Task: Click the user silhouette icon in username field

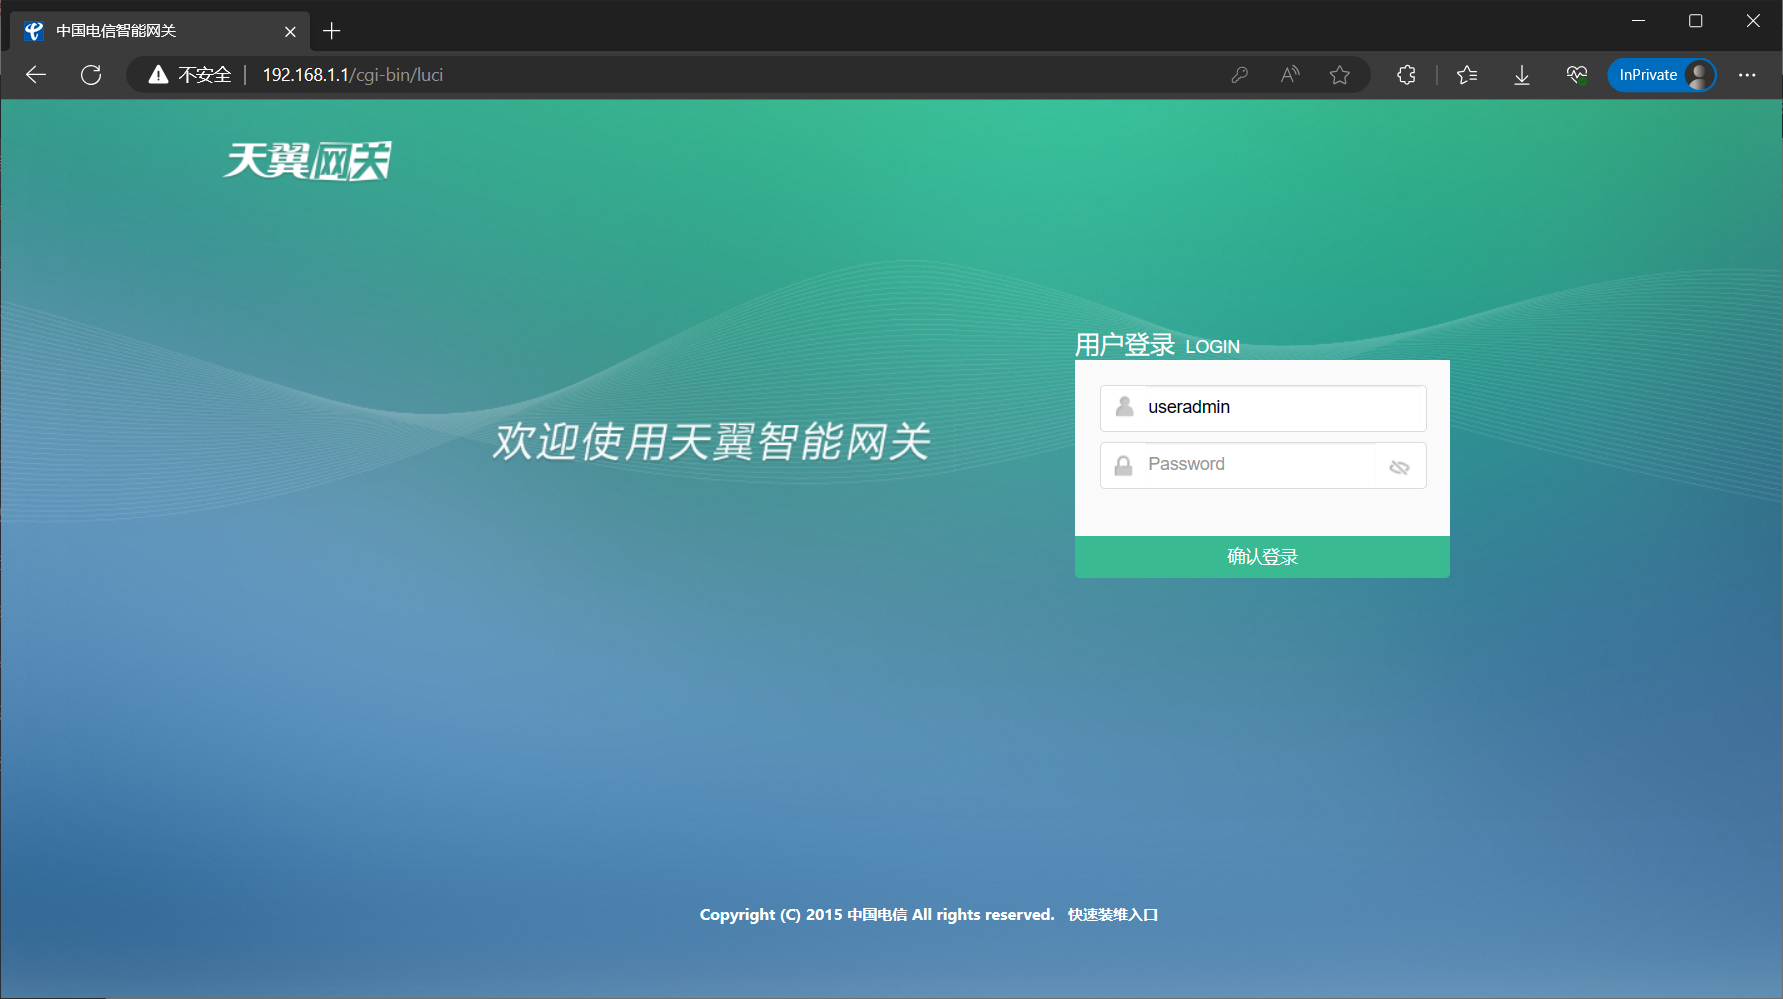Action: pos(1124,407)
